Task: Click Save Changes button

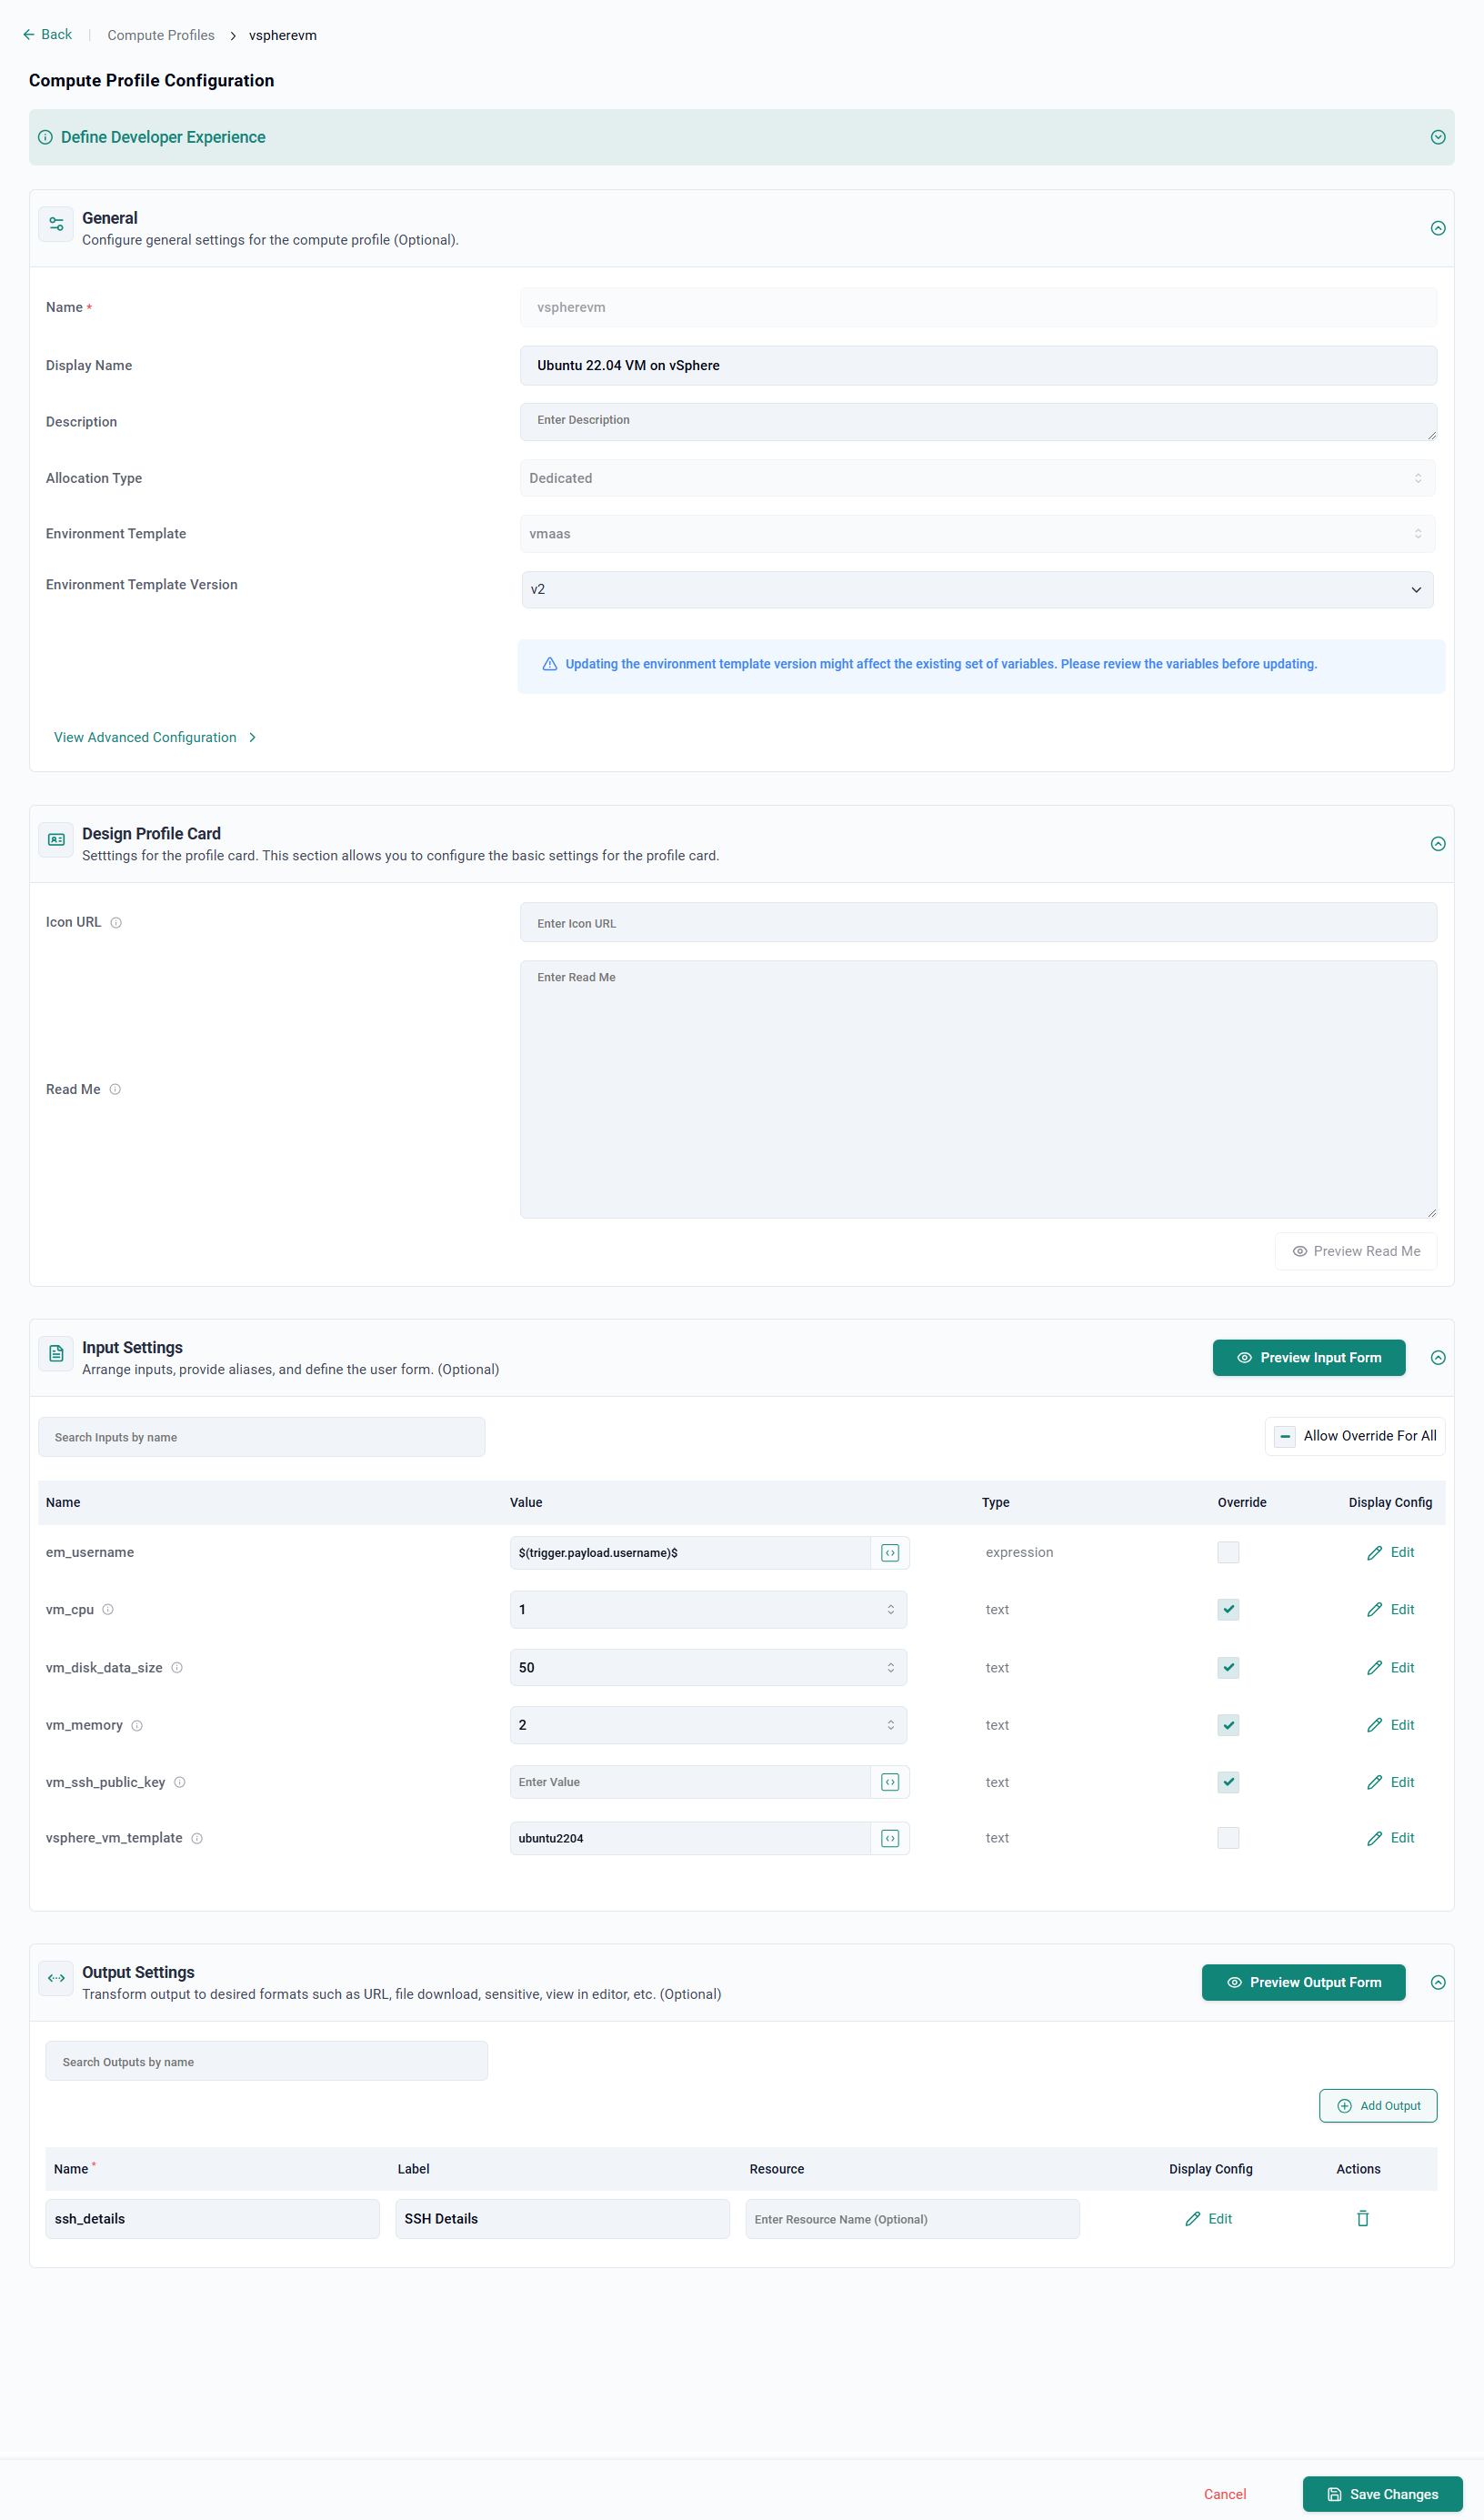Action: pyautogui.click(x=1382, y=2495)
